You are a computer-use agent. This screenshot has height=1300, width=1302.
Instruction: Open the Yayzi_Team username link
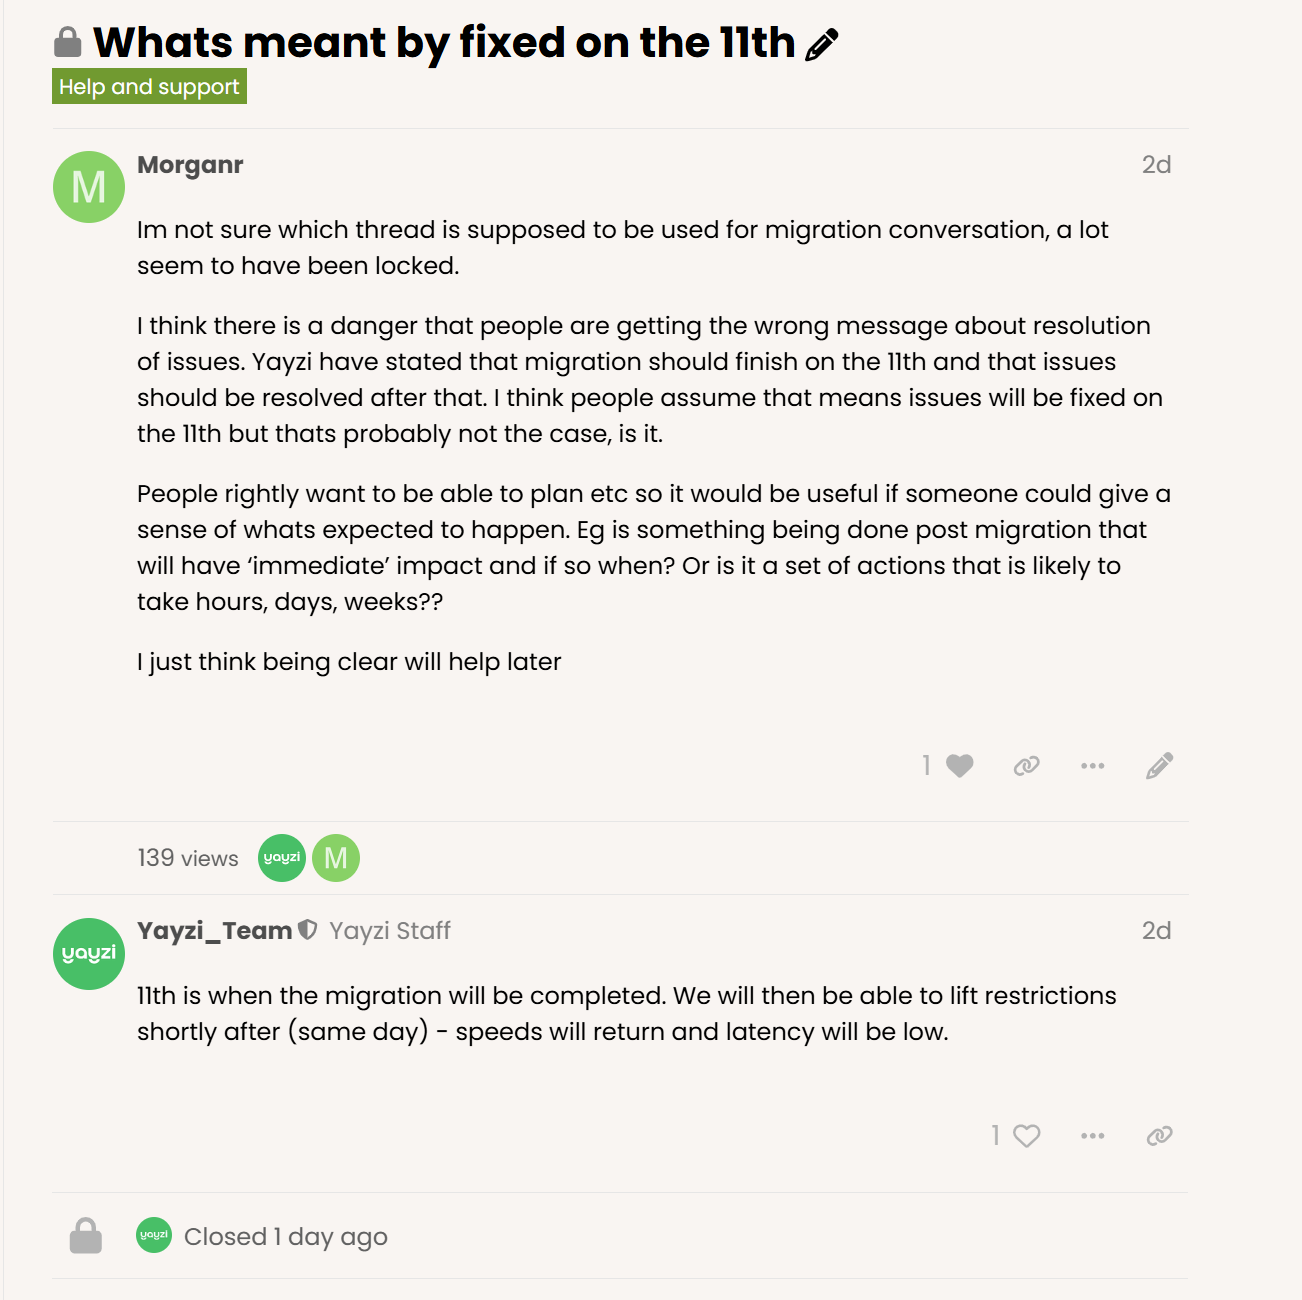pyautogui.click(x=214, y=931)
